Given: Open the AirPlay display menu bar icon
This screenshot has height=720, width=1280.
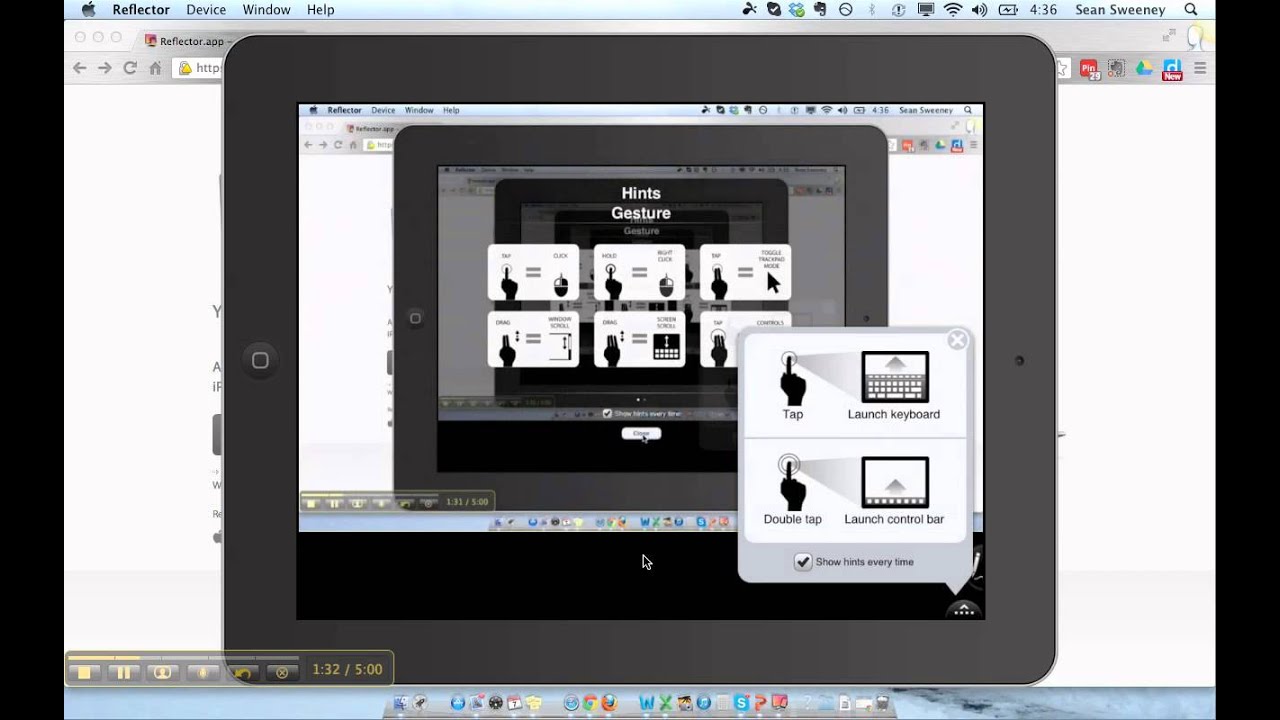Looking at the screenshot, I should tap(926, 10).
